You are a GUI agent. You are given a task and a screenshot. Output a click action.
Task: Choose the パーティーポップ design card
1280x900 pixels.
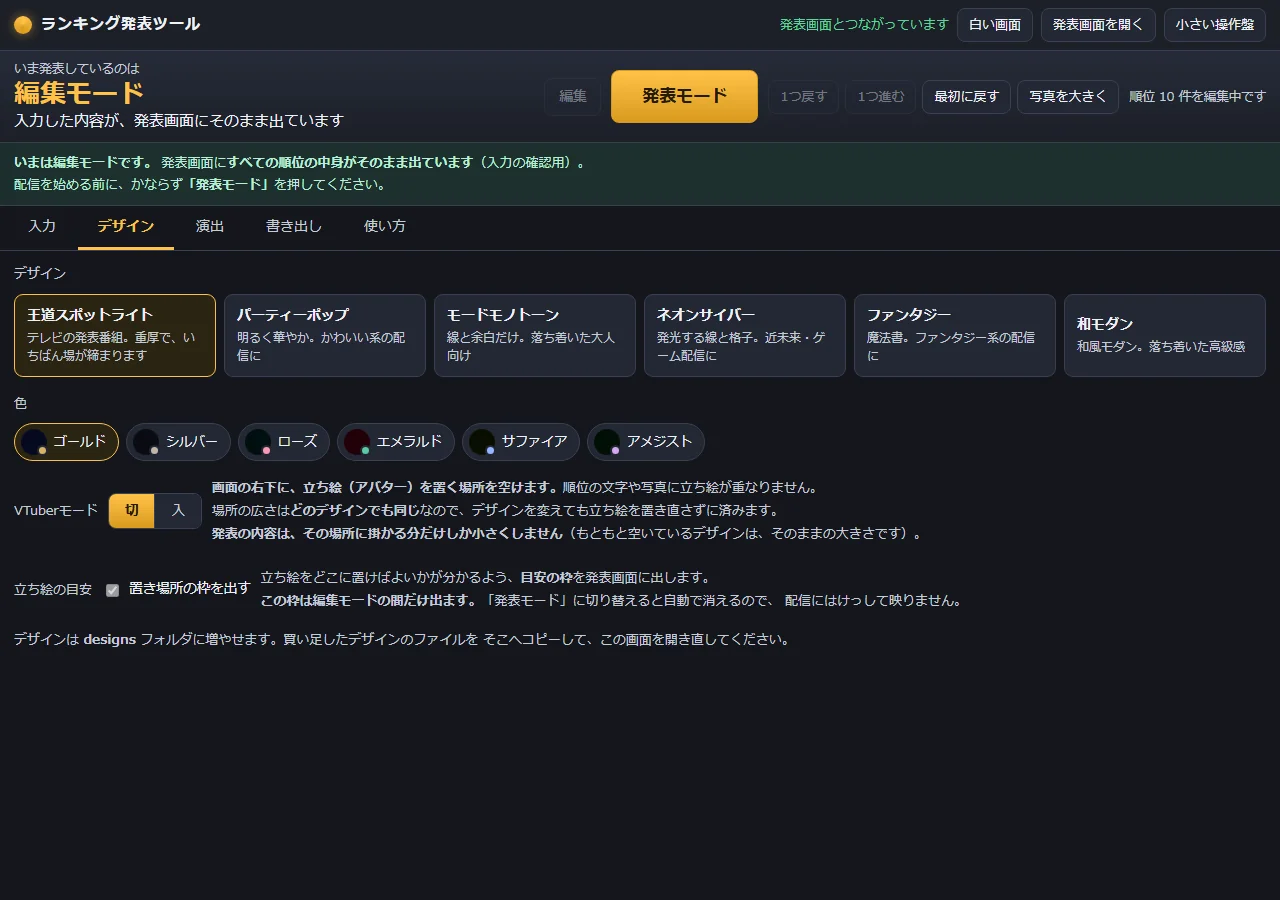pyautogui.click(x=325, y=336)
